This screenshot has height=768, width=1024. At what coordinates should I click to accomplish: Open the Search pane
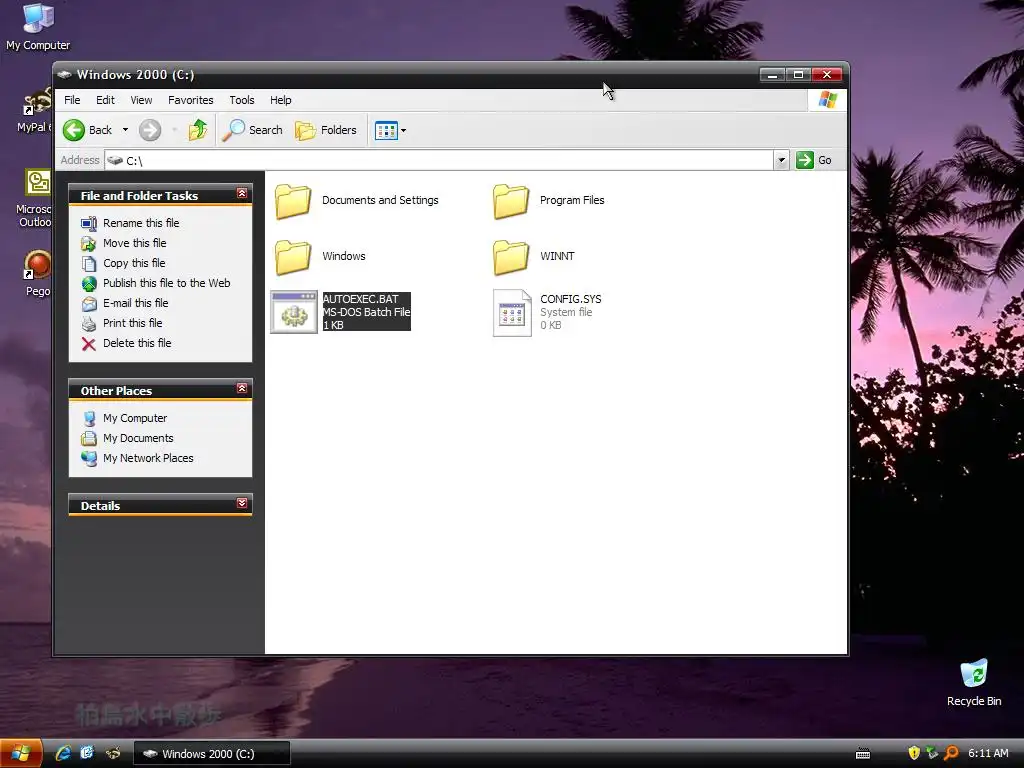252,130
